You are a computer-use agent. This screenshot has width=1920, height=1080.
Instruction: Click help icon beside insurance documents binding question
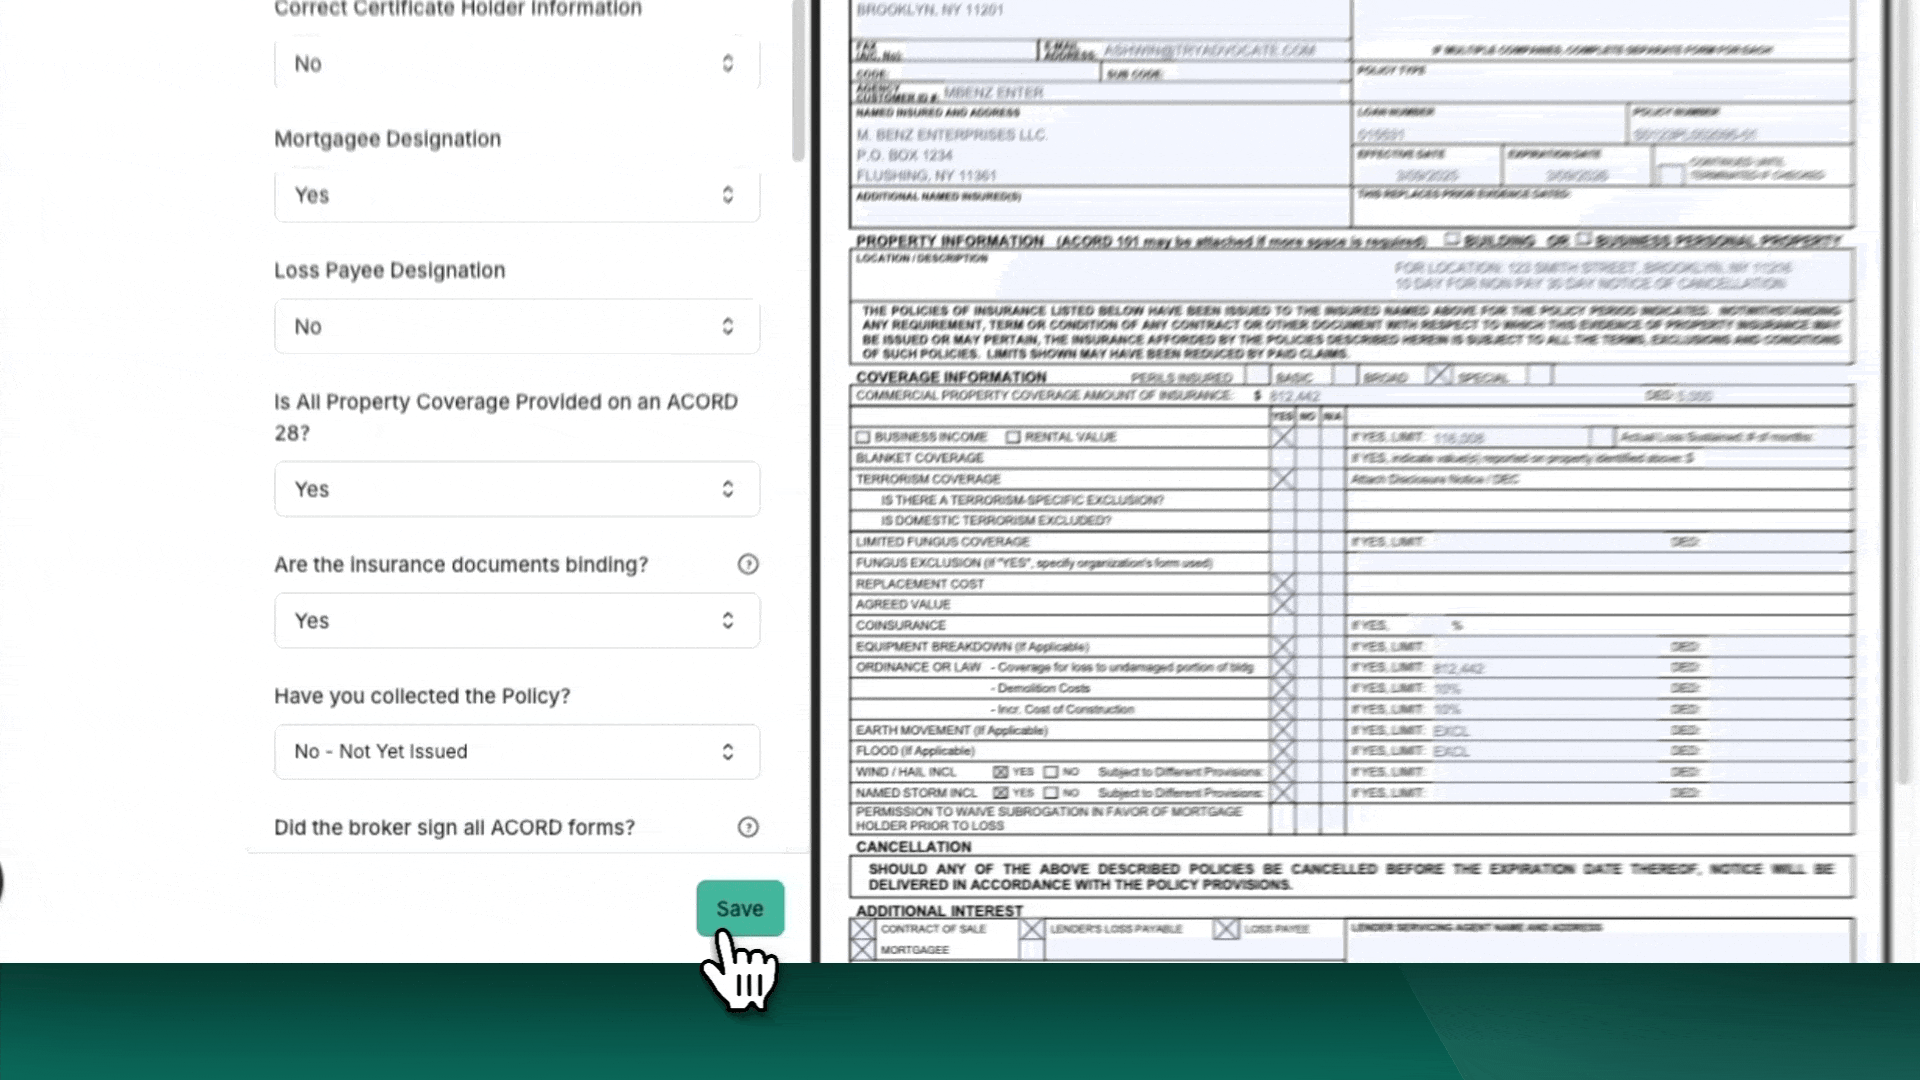(x=748, y=564)
